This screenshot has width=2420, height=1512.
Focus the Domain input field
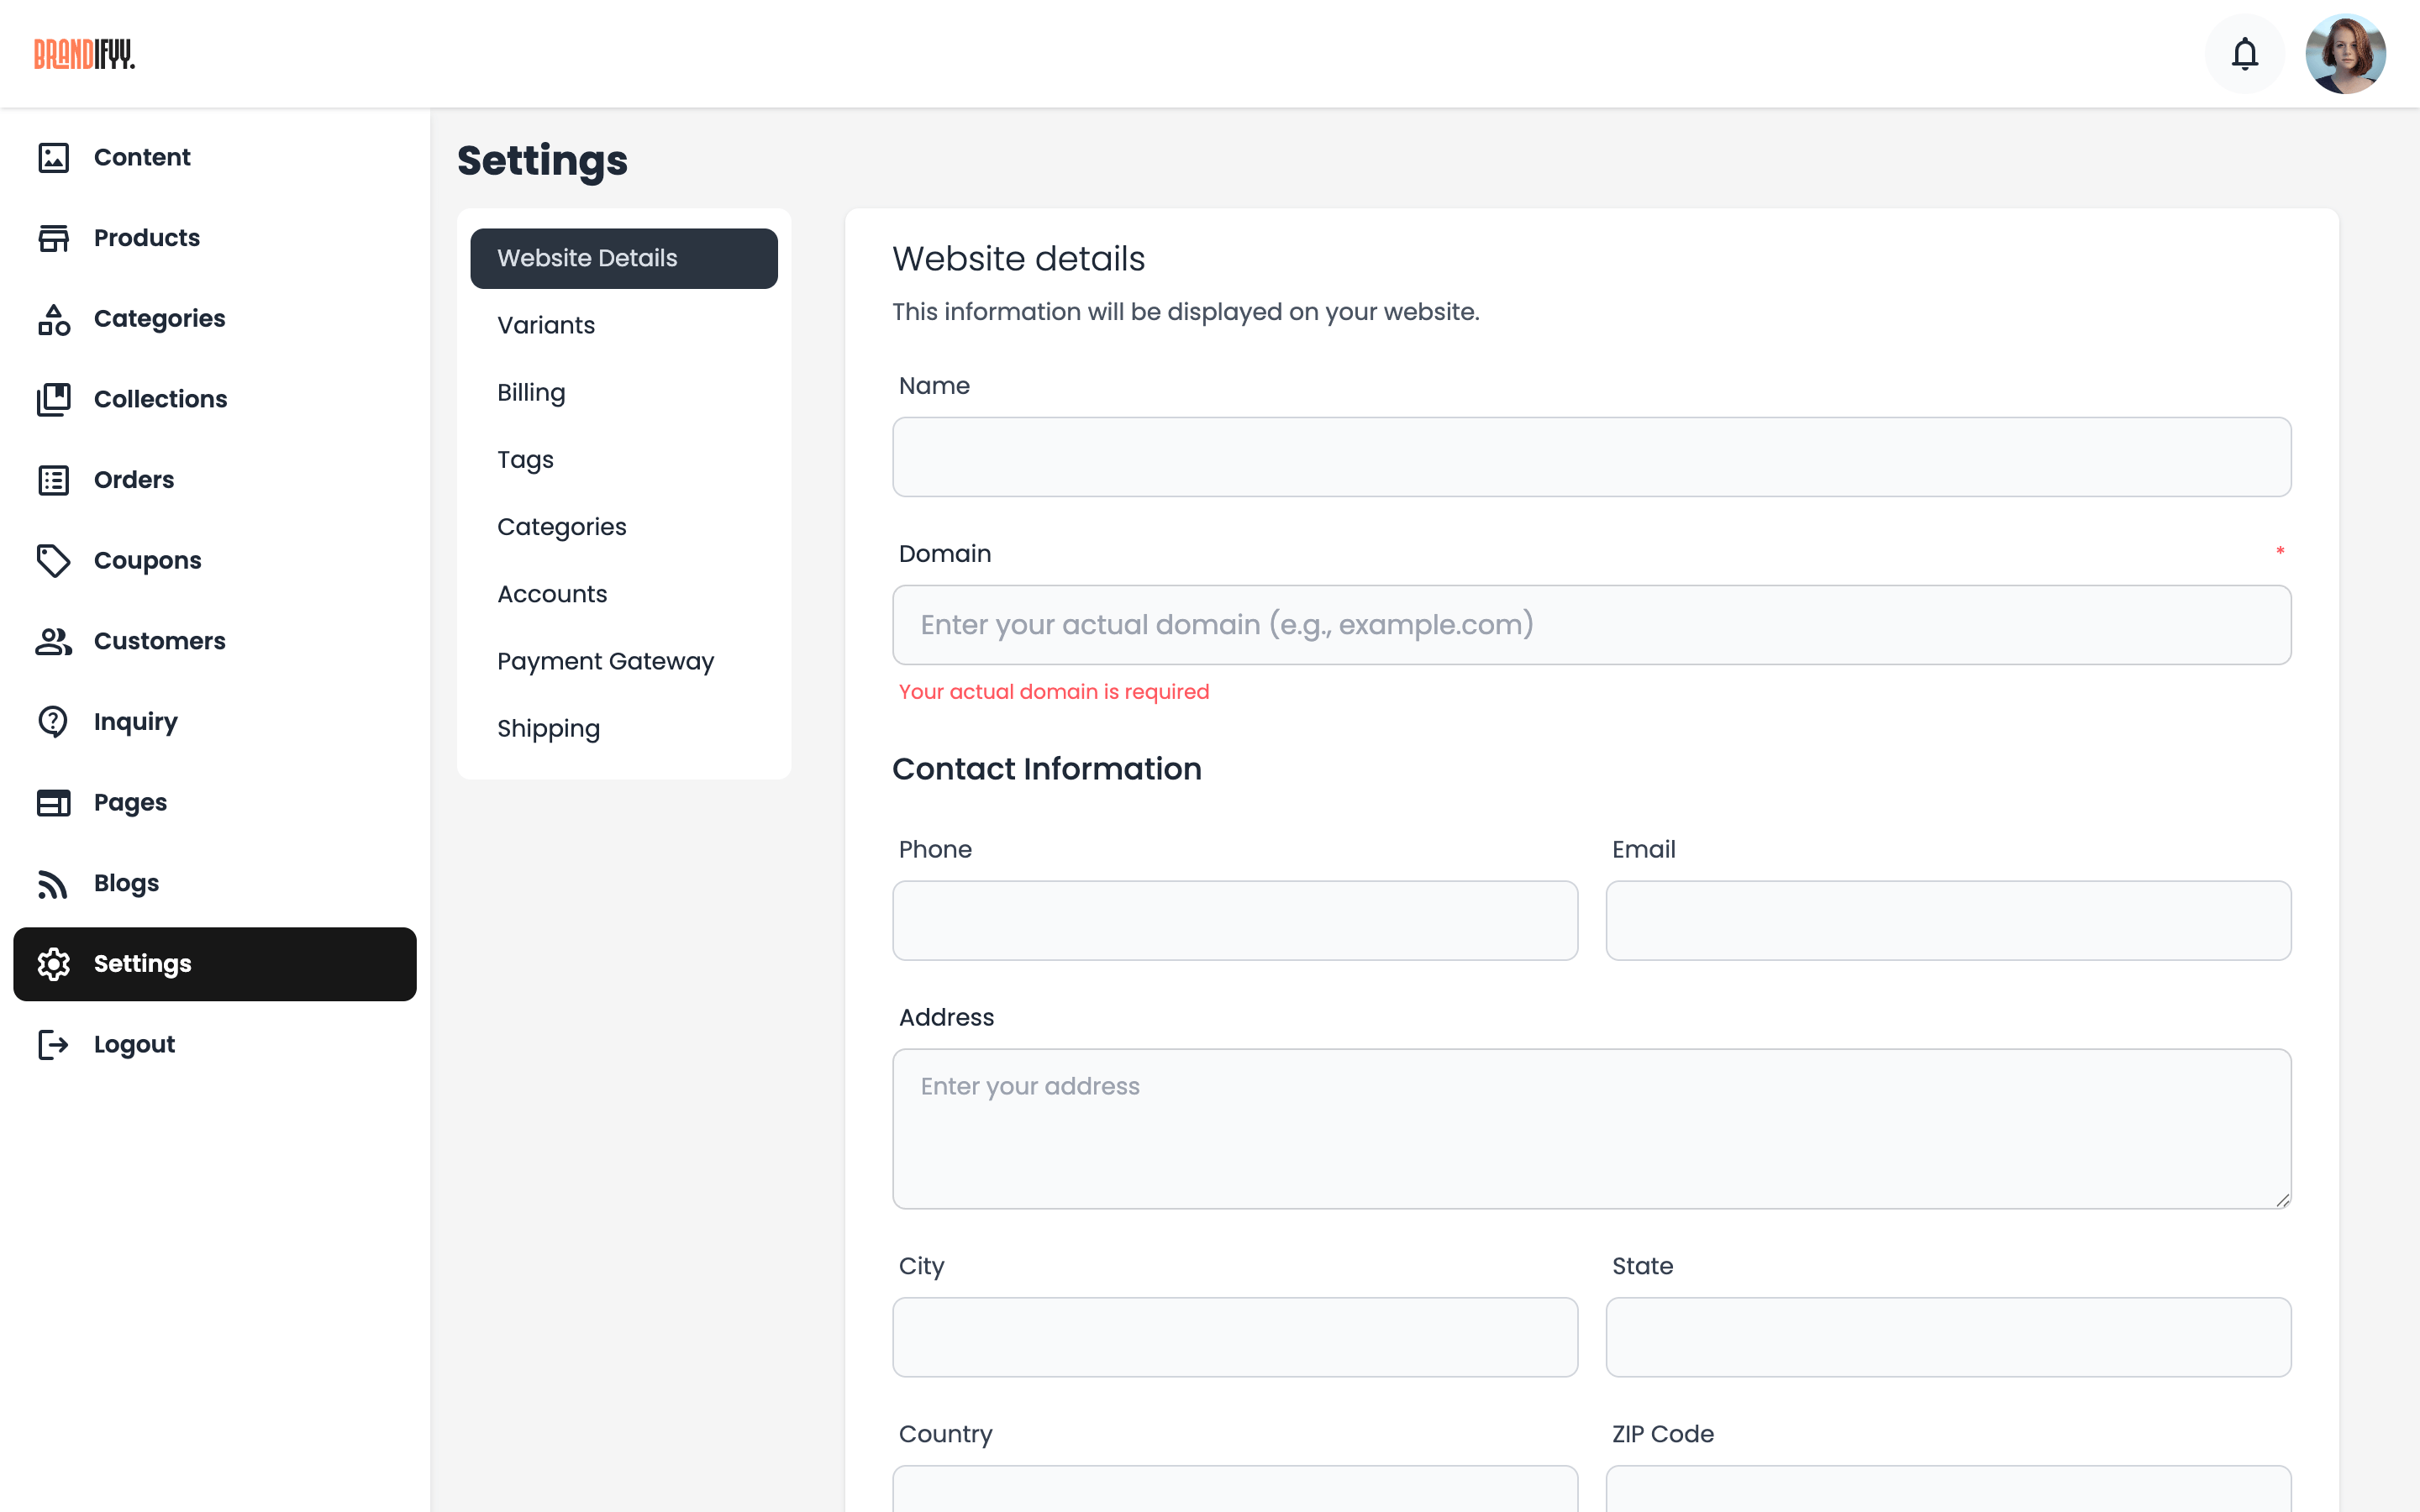[x=1590, y=624]
